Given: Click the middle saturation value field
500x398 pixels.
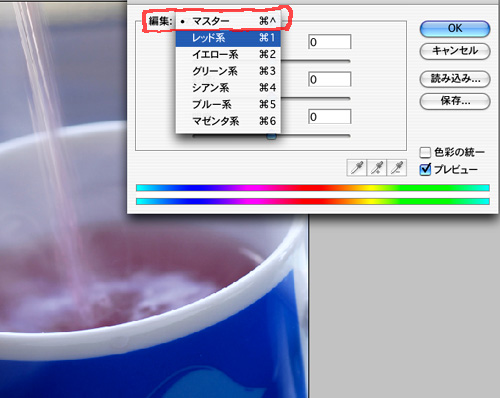Looking at the screenshot, I should [x=330, y=79].
